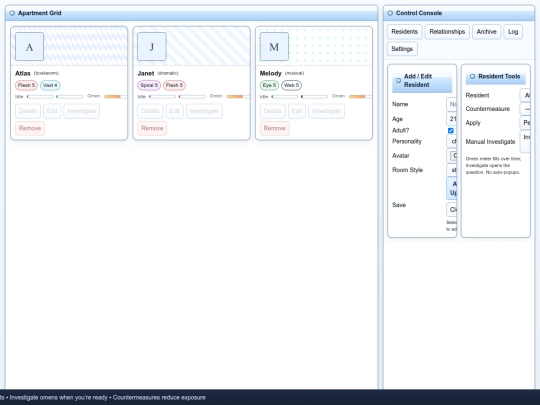
Task: Click the Manual Investigate button
Action: [x=525, y=142]
